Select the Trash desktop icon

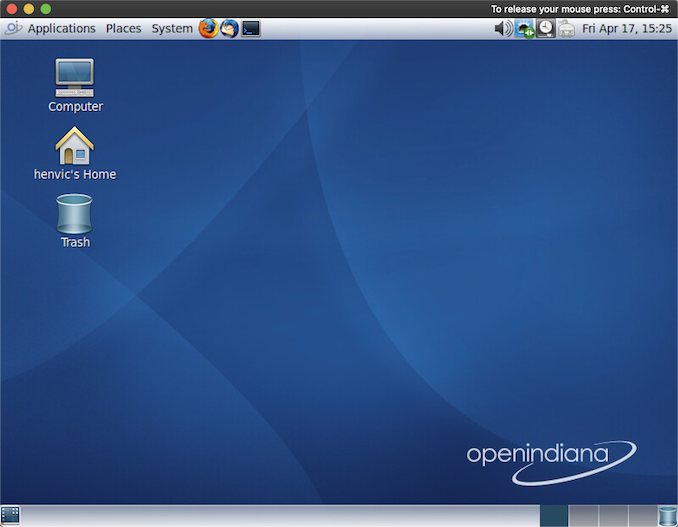[x=75, y=221]
